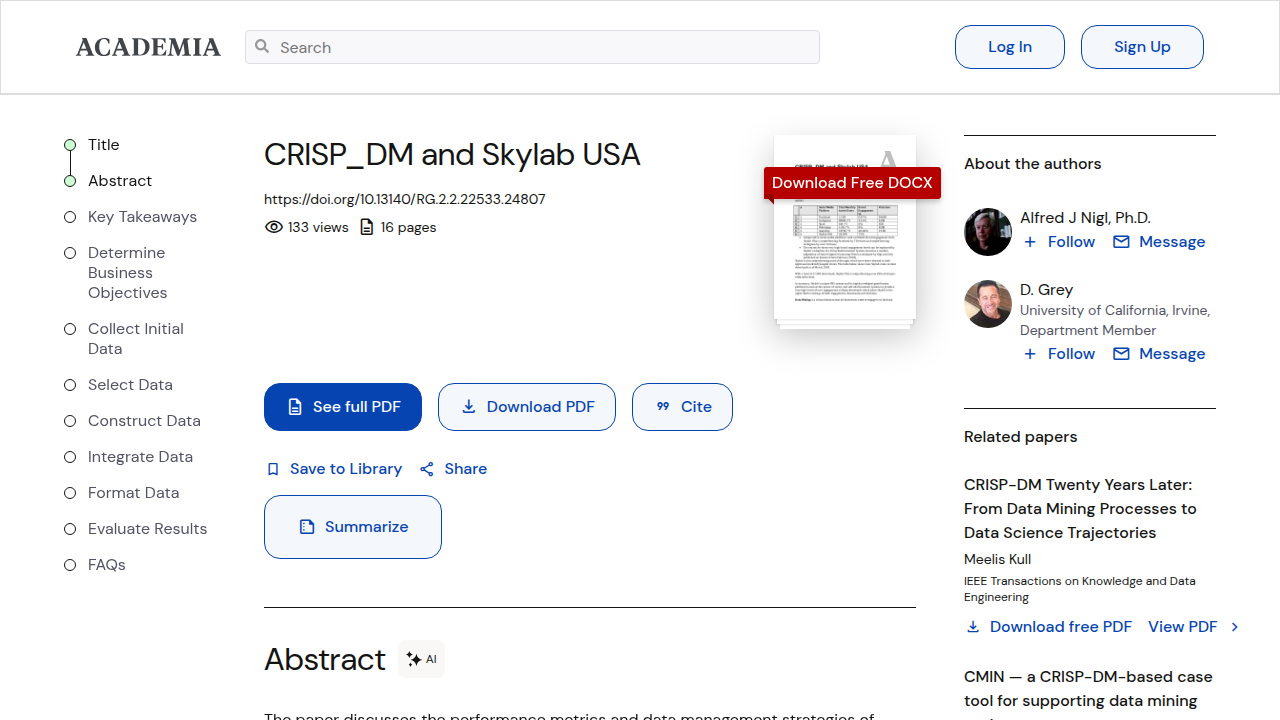This screenshot has width=1280, height=720.
Task: Navigate to Construct Data section
Action: [x=144, y=421]
